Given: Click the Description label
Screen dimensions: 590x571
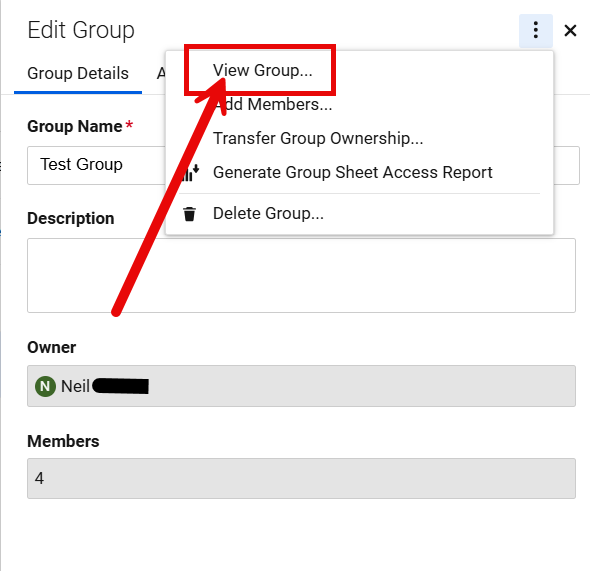Looking at the screenshot, I should [71, 219].
